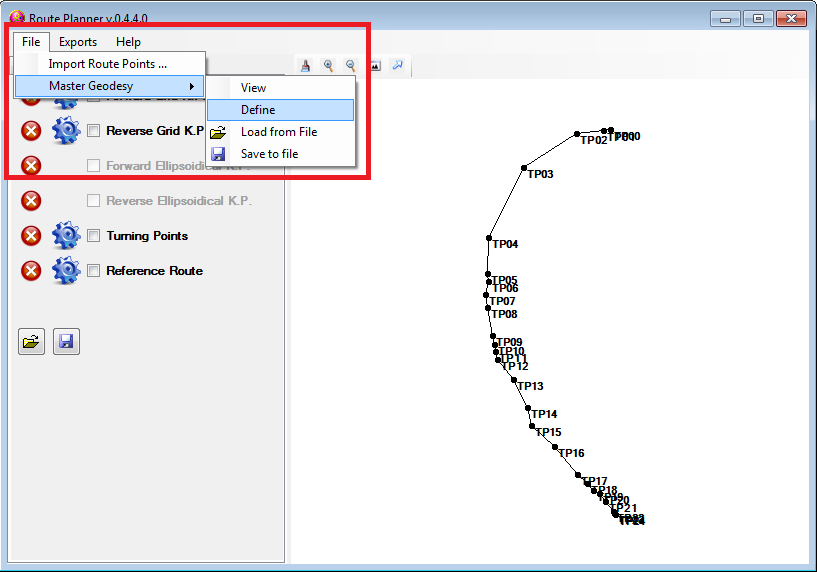
Task: Open gear settings for Reverse Grid K.P.
Action: [x=66, y=130]
